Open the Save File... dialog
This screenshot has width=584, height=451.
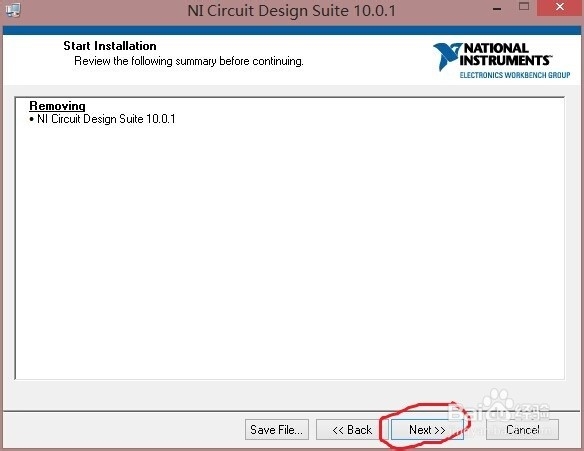tap(277, 429)
